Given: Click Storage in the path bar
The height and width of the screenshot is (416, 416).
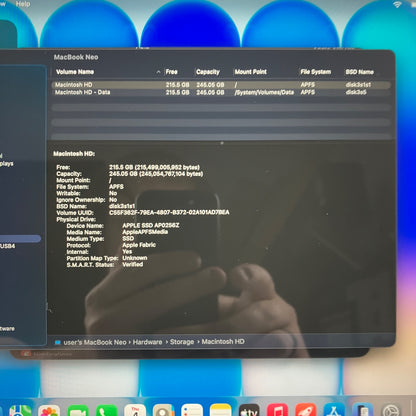Looking at the screenshot, I should click(182, 342).
